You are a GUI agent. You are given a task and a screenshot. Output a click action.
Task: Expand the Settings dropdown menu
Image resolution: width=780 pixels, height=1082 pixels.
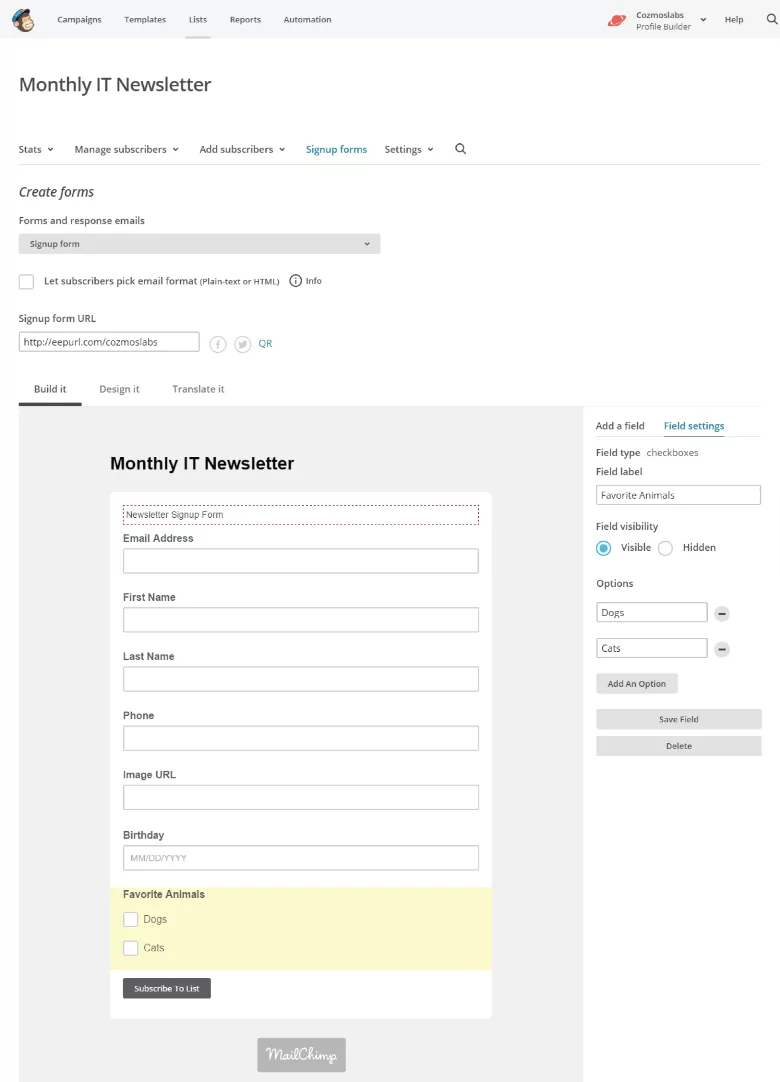409,149
